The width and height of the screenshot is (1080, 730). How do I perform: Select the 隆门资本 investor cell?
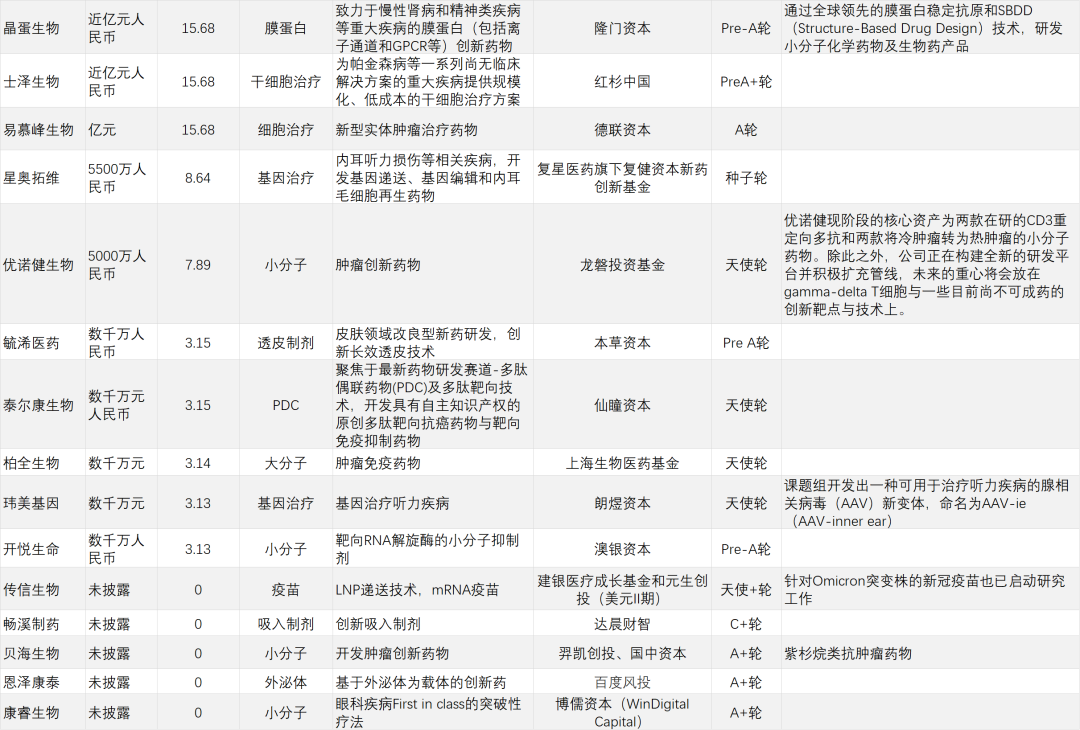coord(622,28)
